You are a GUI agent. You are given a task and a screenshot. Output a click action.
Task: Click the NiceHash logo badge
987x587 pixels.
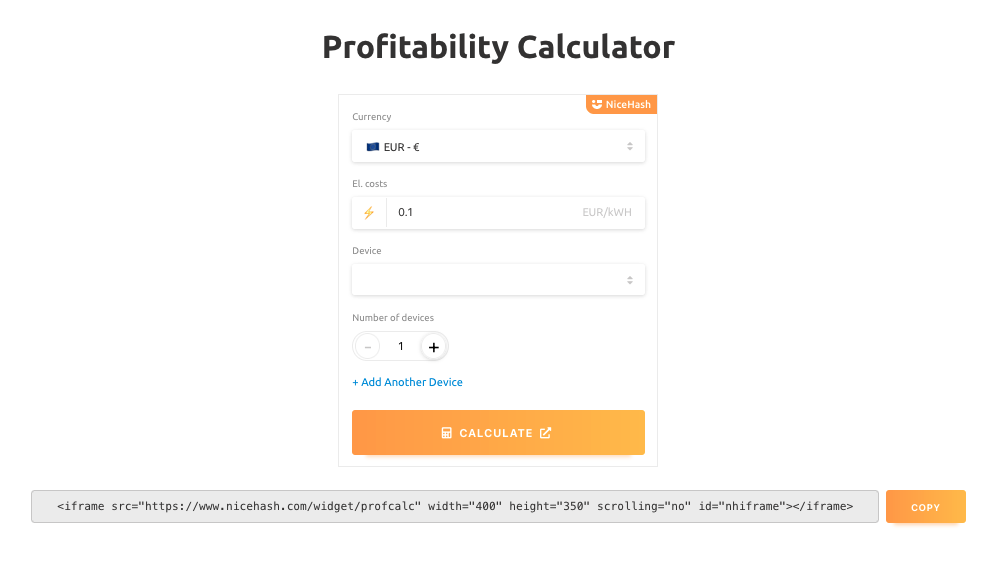click(x=621, y=104)
